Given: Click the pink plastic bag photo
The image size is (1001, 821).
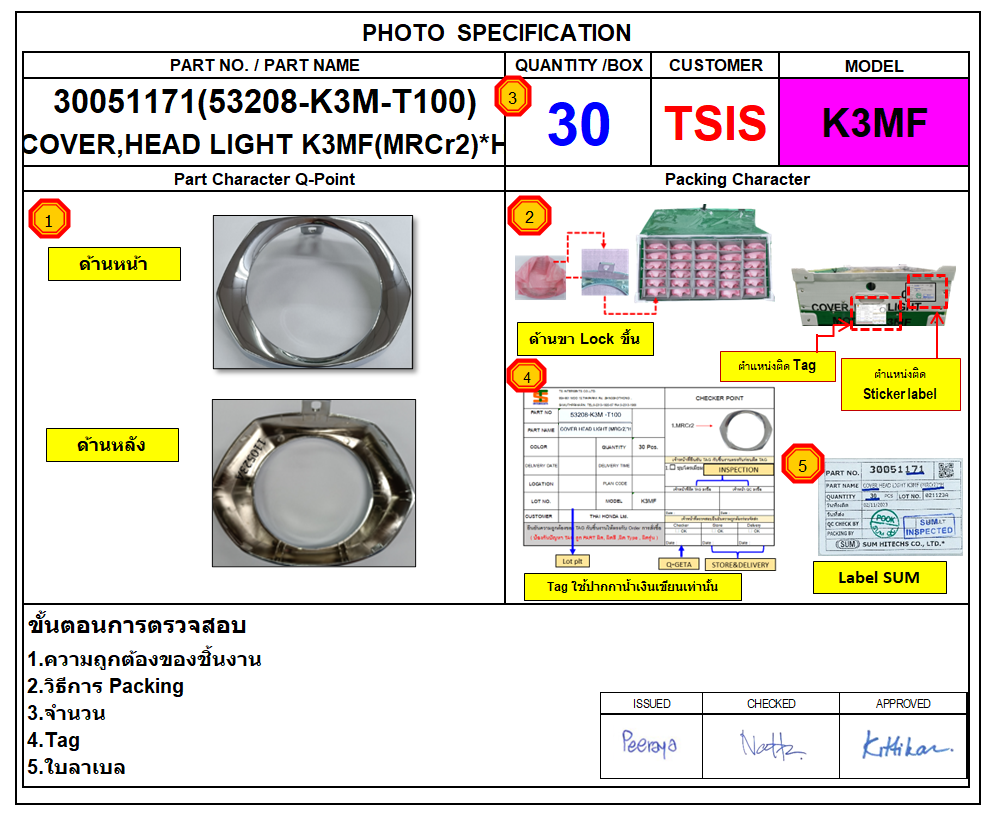Looking at the screenshot, I should (x=540, y=276).
